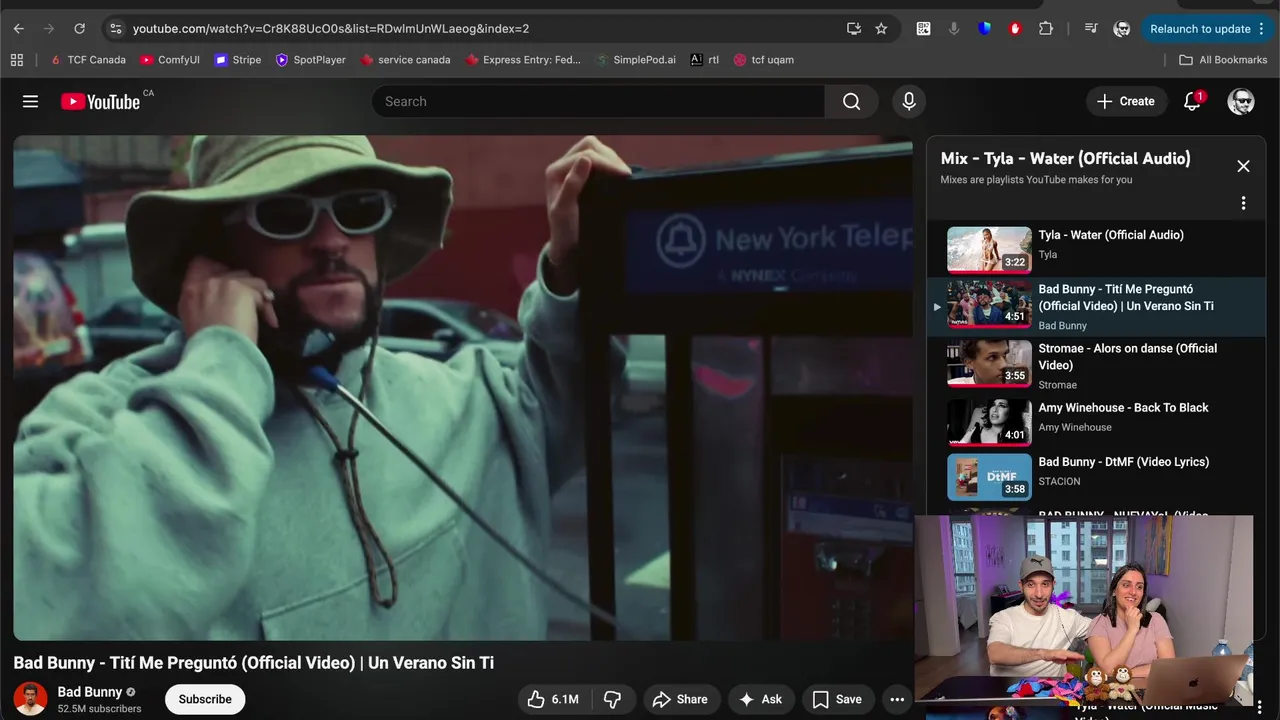
Task: Click the Mix - Tyla - Water playlist title
Action: 1065,158
